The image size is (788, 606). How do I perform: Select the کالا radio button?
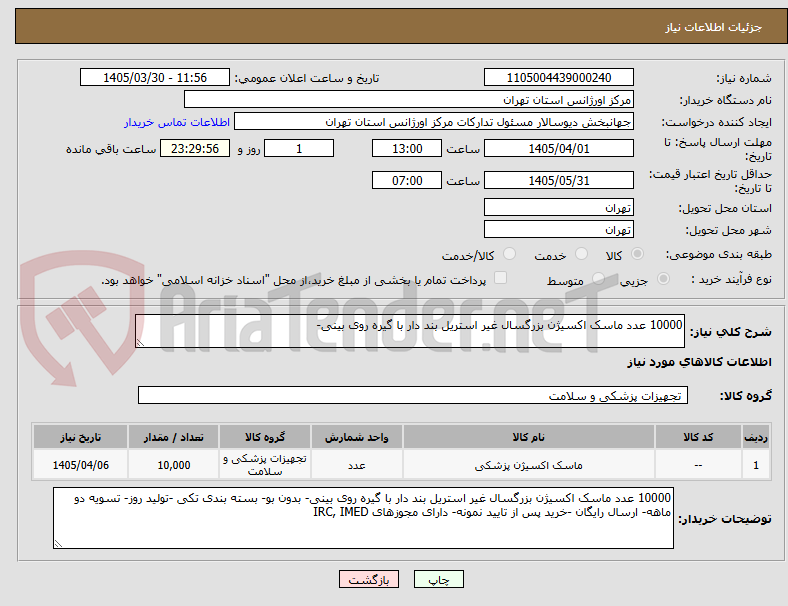(x=637, y=254)
